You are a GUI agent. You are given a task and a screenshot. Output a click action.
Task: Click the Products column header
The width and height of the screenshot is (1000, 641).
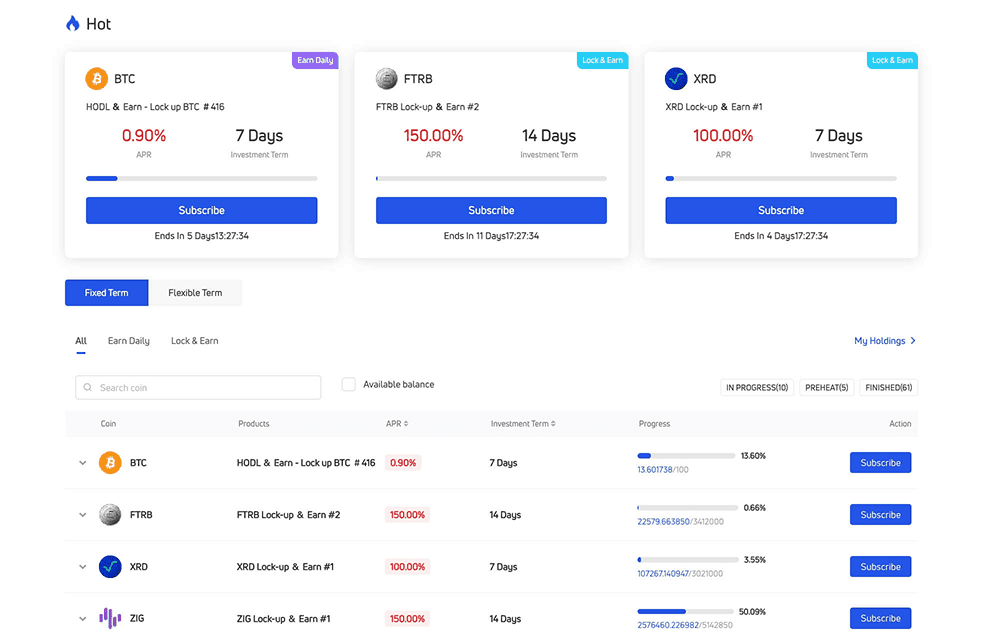pyautogui.click(x=254, y=424)
